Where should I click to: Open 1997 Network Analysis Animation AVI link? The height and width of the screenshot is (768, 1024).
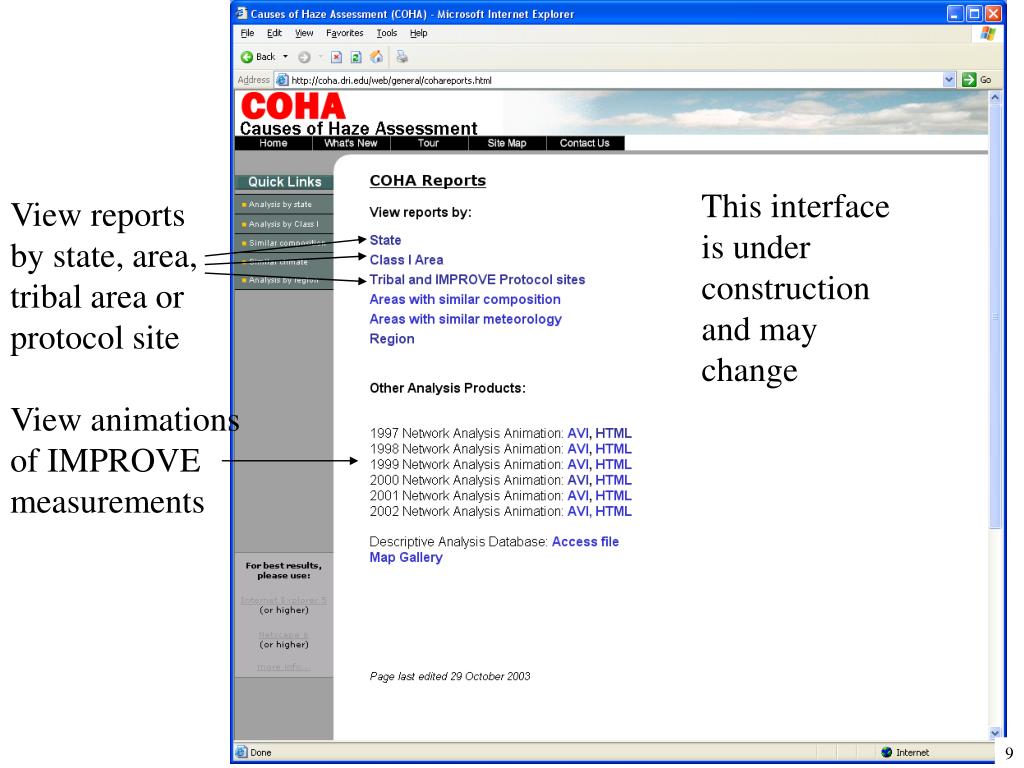578,433
